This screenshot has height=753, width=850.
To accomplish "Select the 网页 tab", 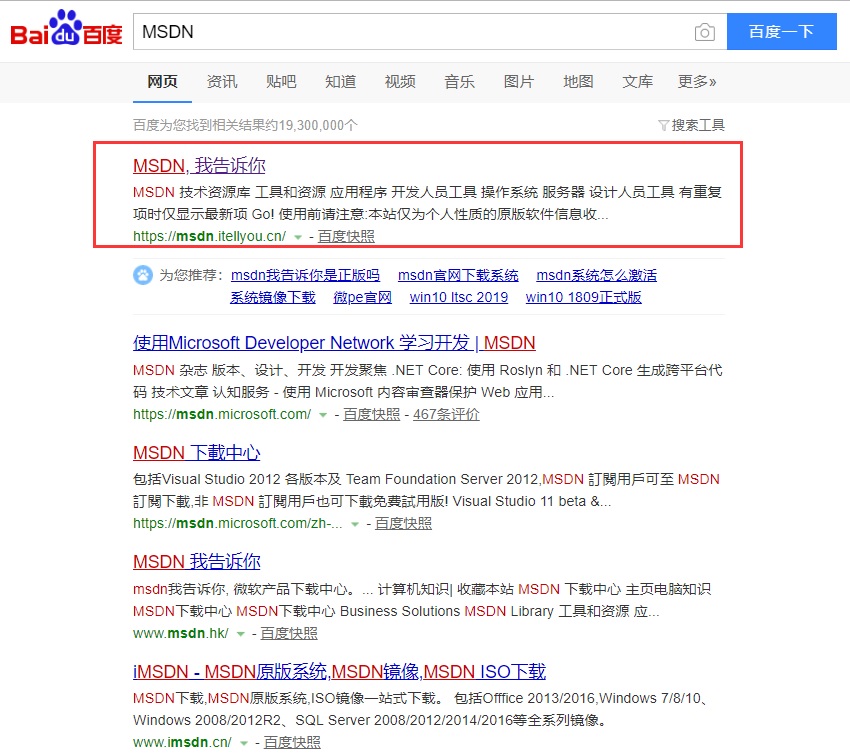I will coord(162,81).
